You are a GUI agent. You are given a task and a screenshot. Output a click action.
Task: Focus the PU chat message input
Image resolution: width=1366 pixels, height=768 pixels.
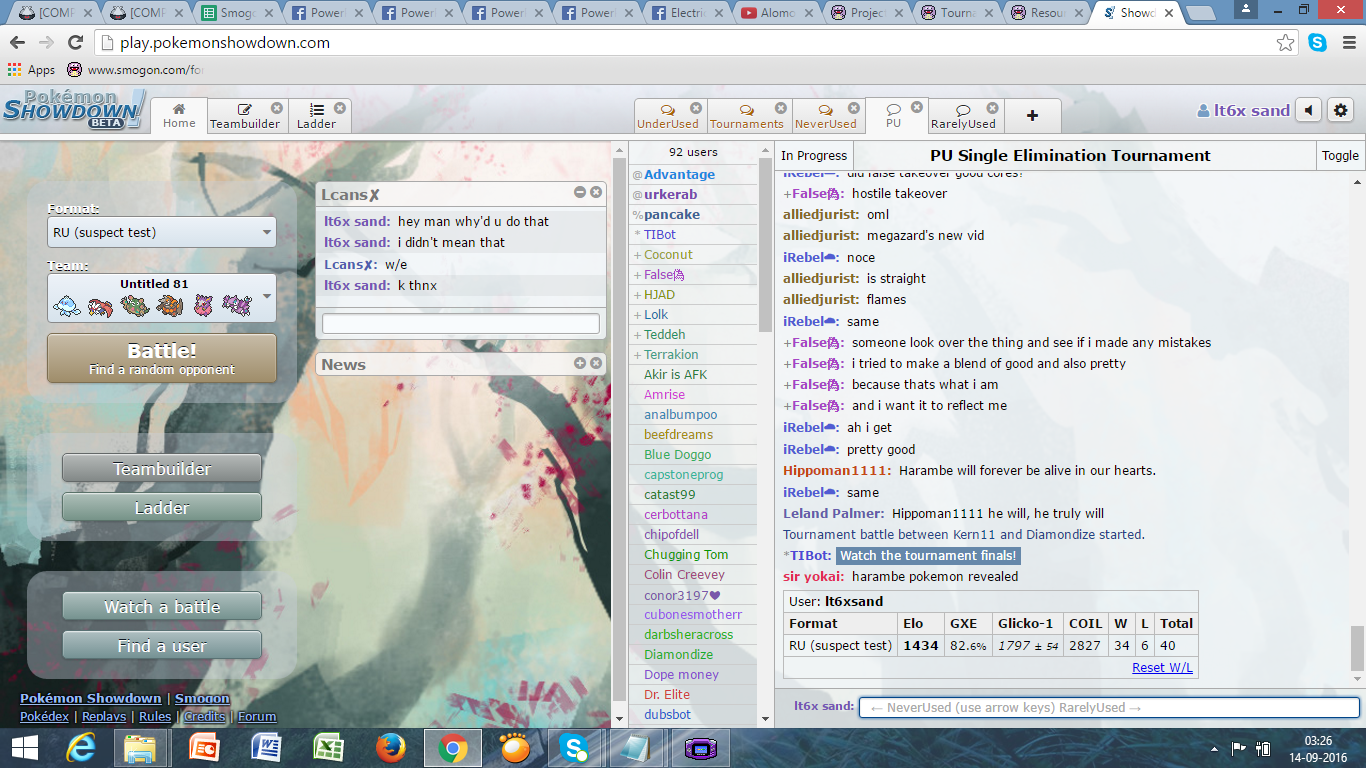[1109, 707]
